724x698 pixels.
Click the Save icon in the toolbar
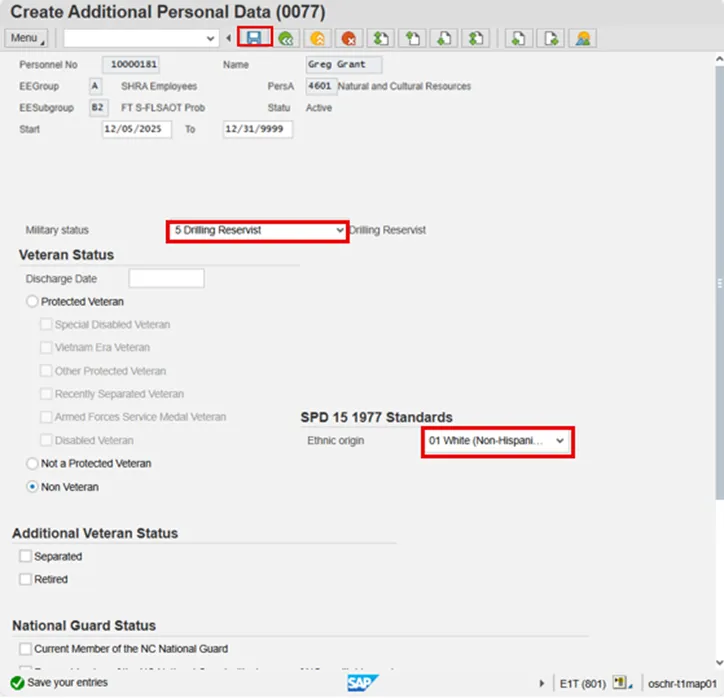click(x=254, y=37)
